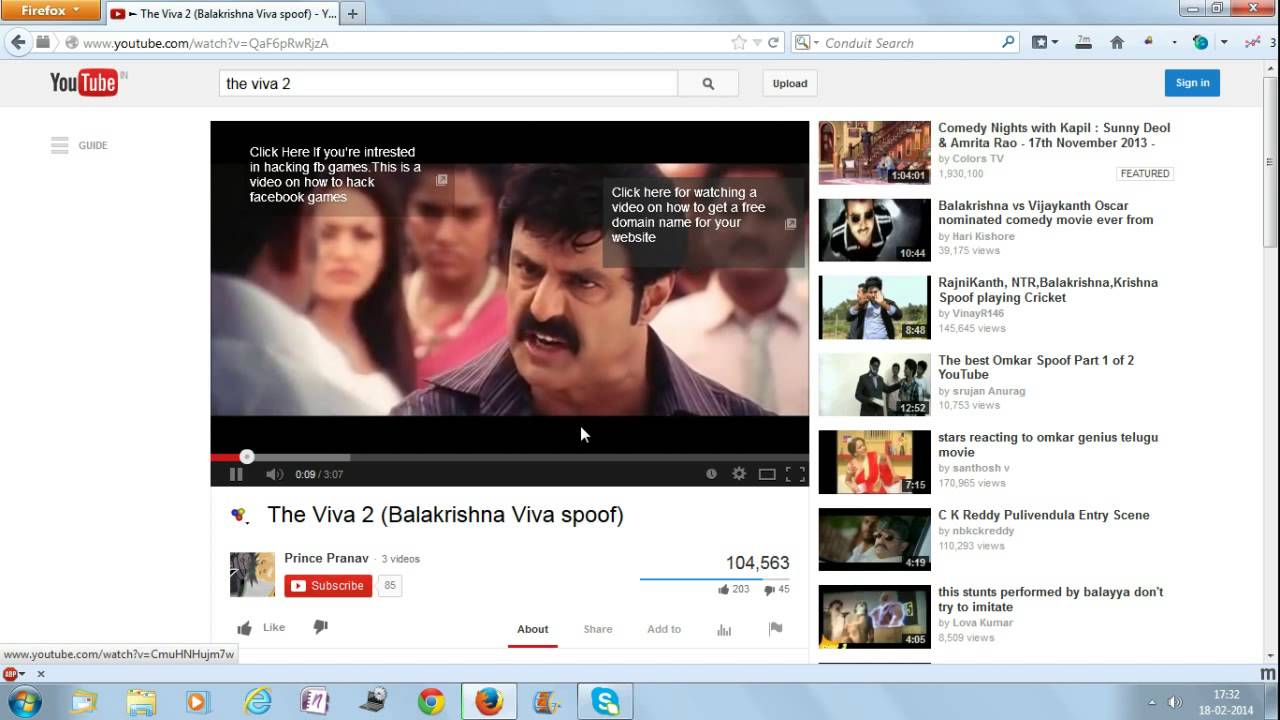Screen dimensions: 1280x720
Task: Open 'C K Reddy Pulivendula Entry Scene' video
Action: point(1044,515)
